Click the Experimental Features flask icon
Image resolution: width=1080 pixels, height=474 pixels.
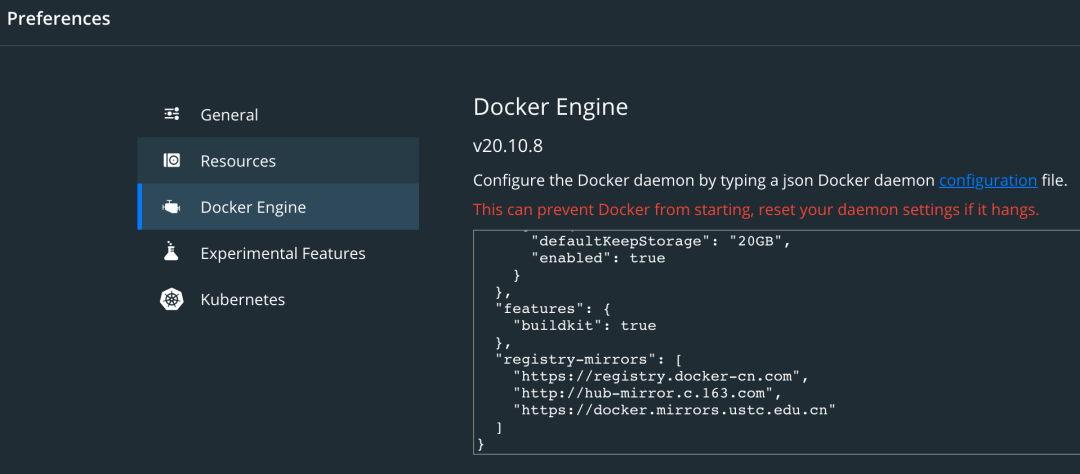(x=172, y=252)
